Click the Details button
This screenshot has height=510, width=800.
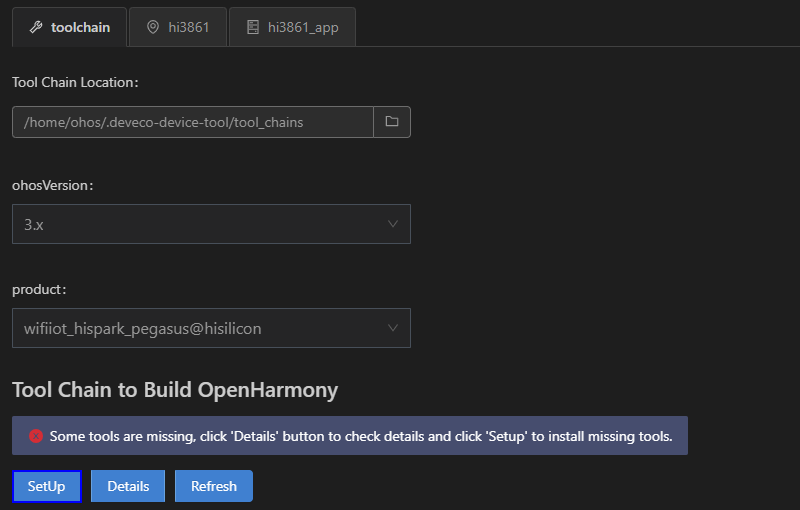click(128, 486)
